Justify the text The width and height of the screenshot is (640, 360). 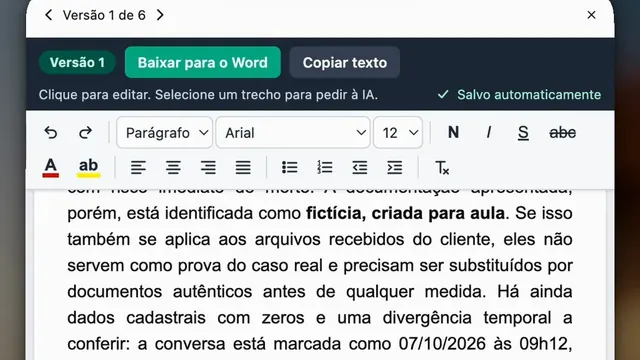click(243, 167)
